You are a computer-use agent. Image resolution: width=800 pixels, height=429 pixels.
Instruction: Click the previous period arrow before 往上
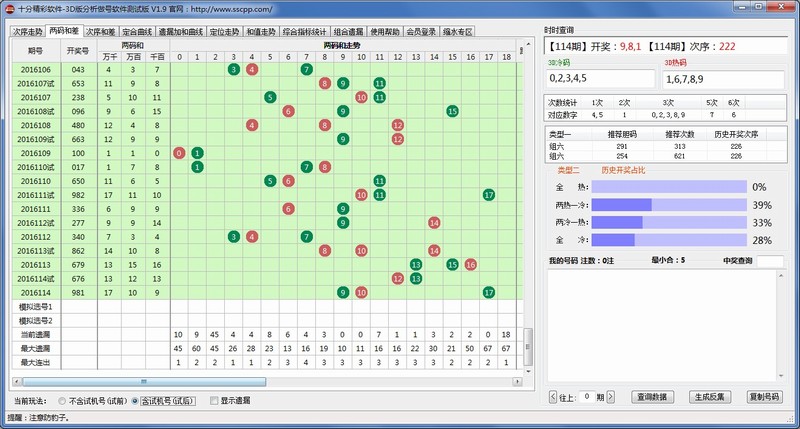(554, 397)
